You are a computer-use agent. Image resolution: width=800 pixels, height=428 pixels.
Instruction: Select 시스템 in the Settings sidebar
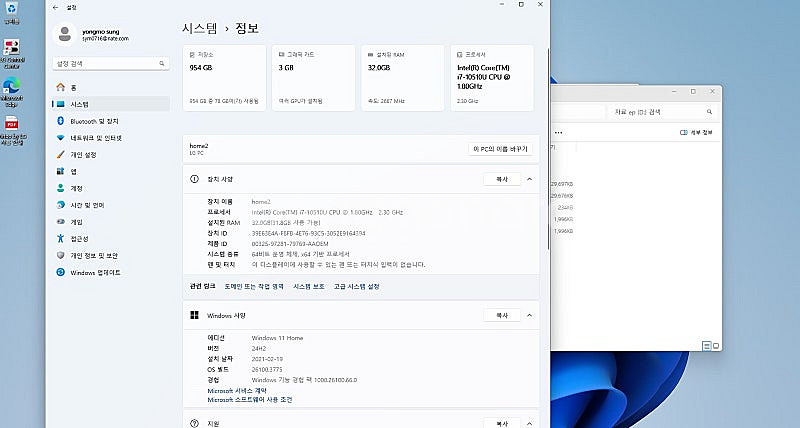[x=111, y=104]
